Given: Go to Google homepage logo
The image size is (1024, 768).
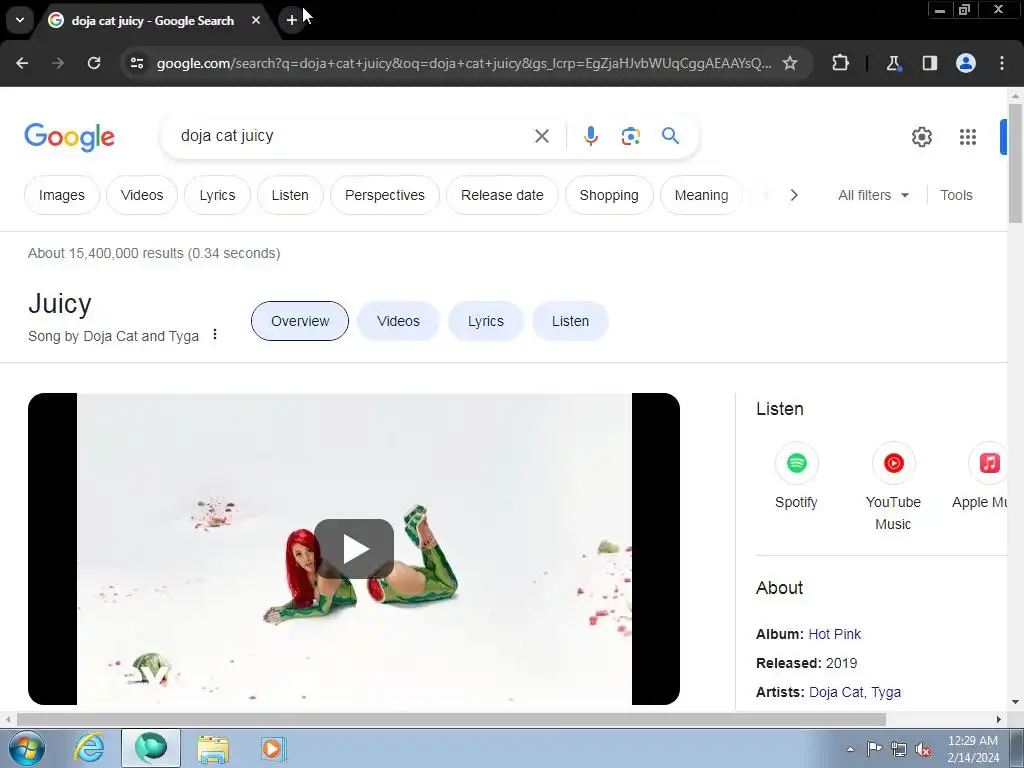Looking at the screenshot, I should point(69,137).
